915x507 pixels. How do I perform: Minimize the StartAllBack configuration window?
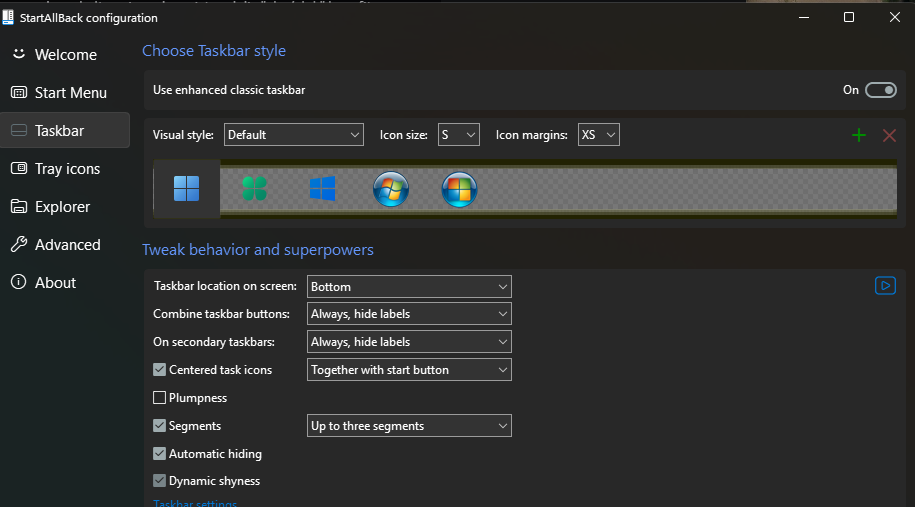tap(804, 18)
